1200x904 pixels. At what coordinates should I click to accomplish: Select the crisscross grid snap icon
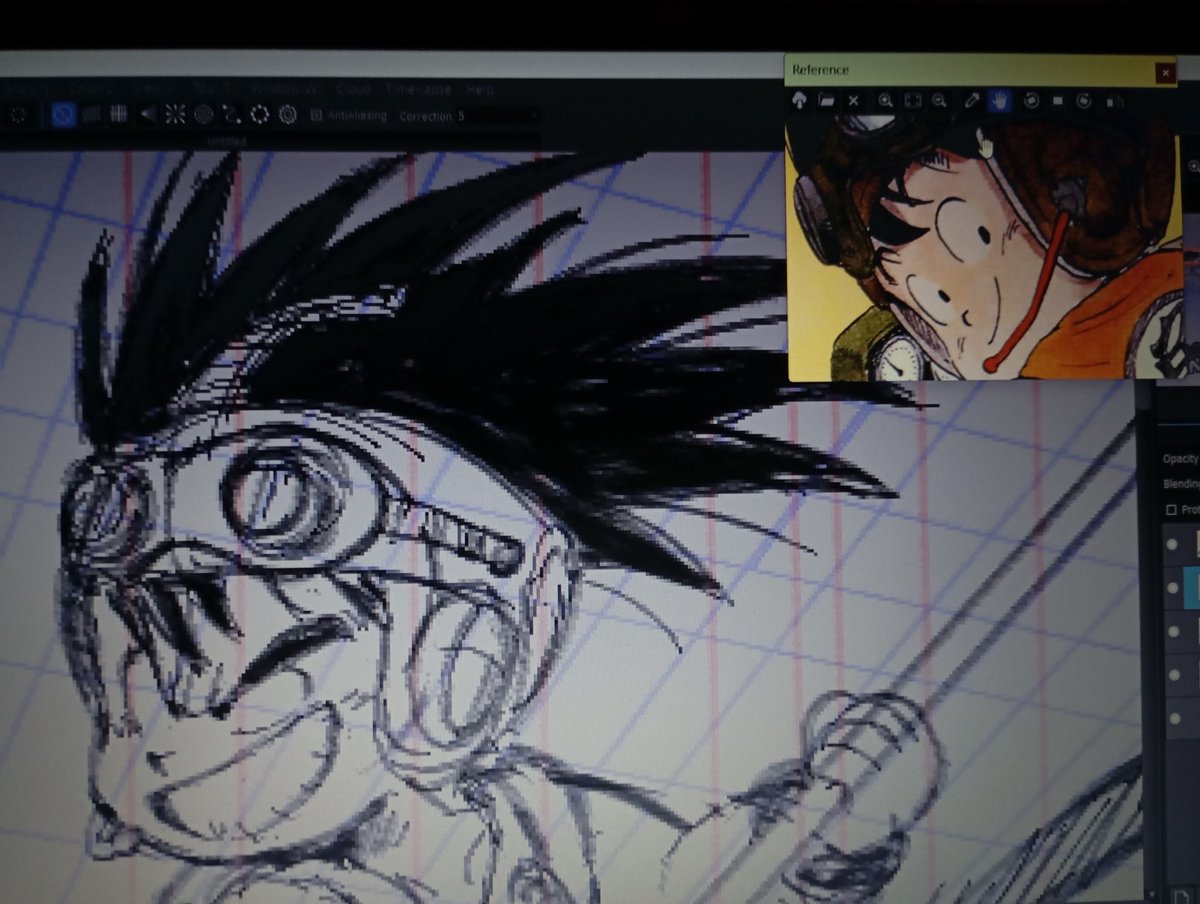click(x=118, y=114)
